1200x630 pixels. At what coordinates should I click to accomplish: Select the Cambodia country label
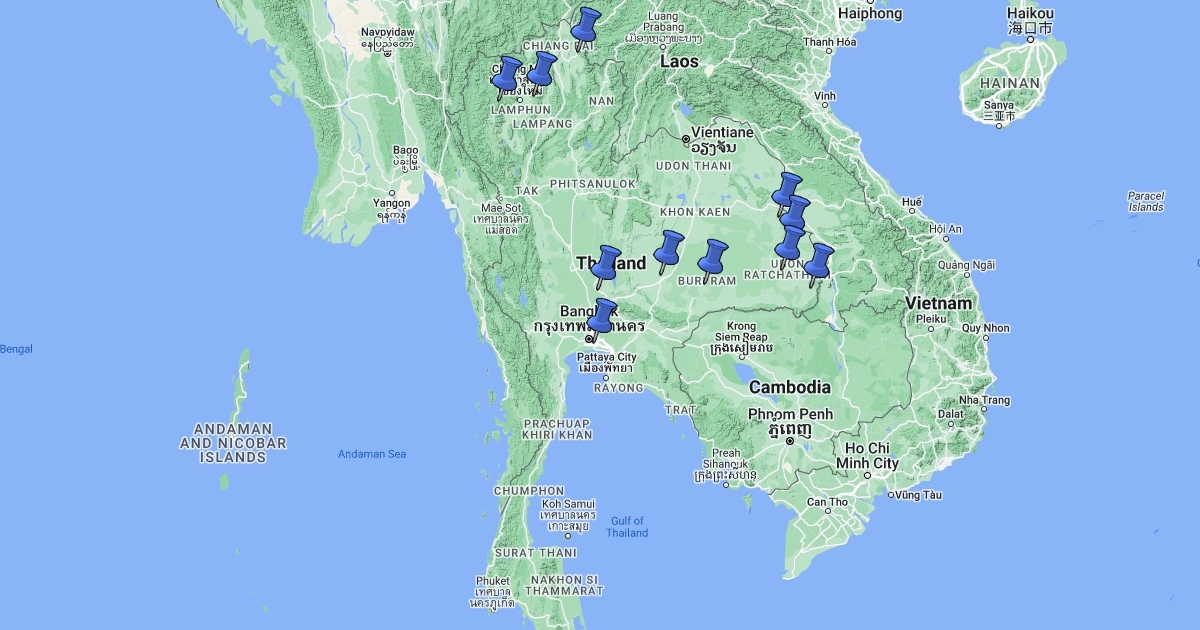point(789,387)
